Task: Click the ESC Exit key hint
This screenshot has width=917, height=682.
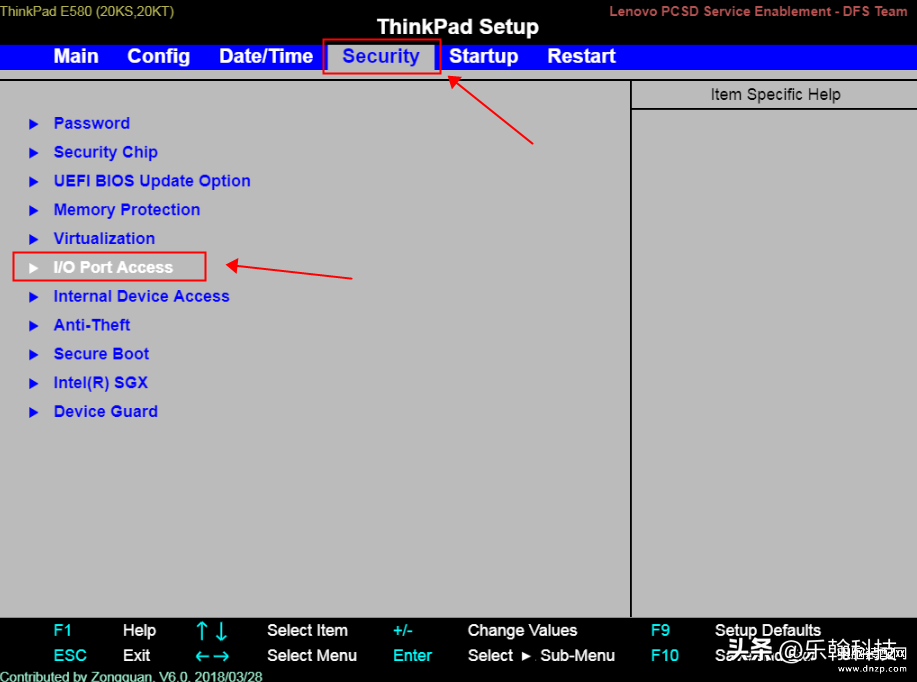Action: coord(70,655)
